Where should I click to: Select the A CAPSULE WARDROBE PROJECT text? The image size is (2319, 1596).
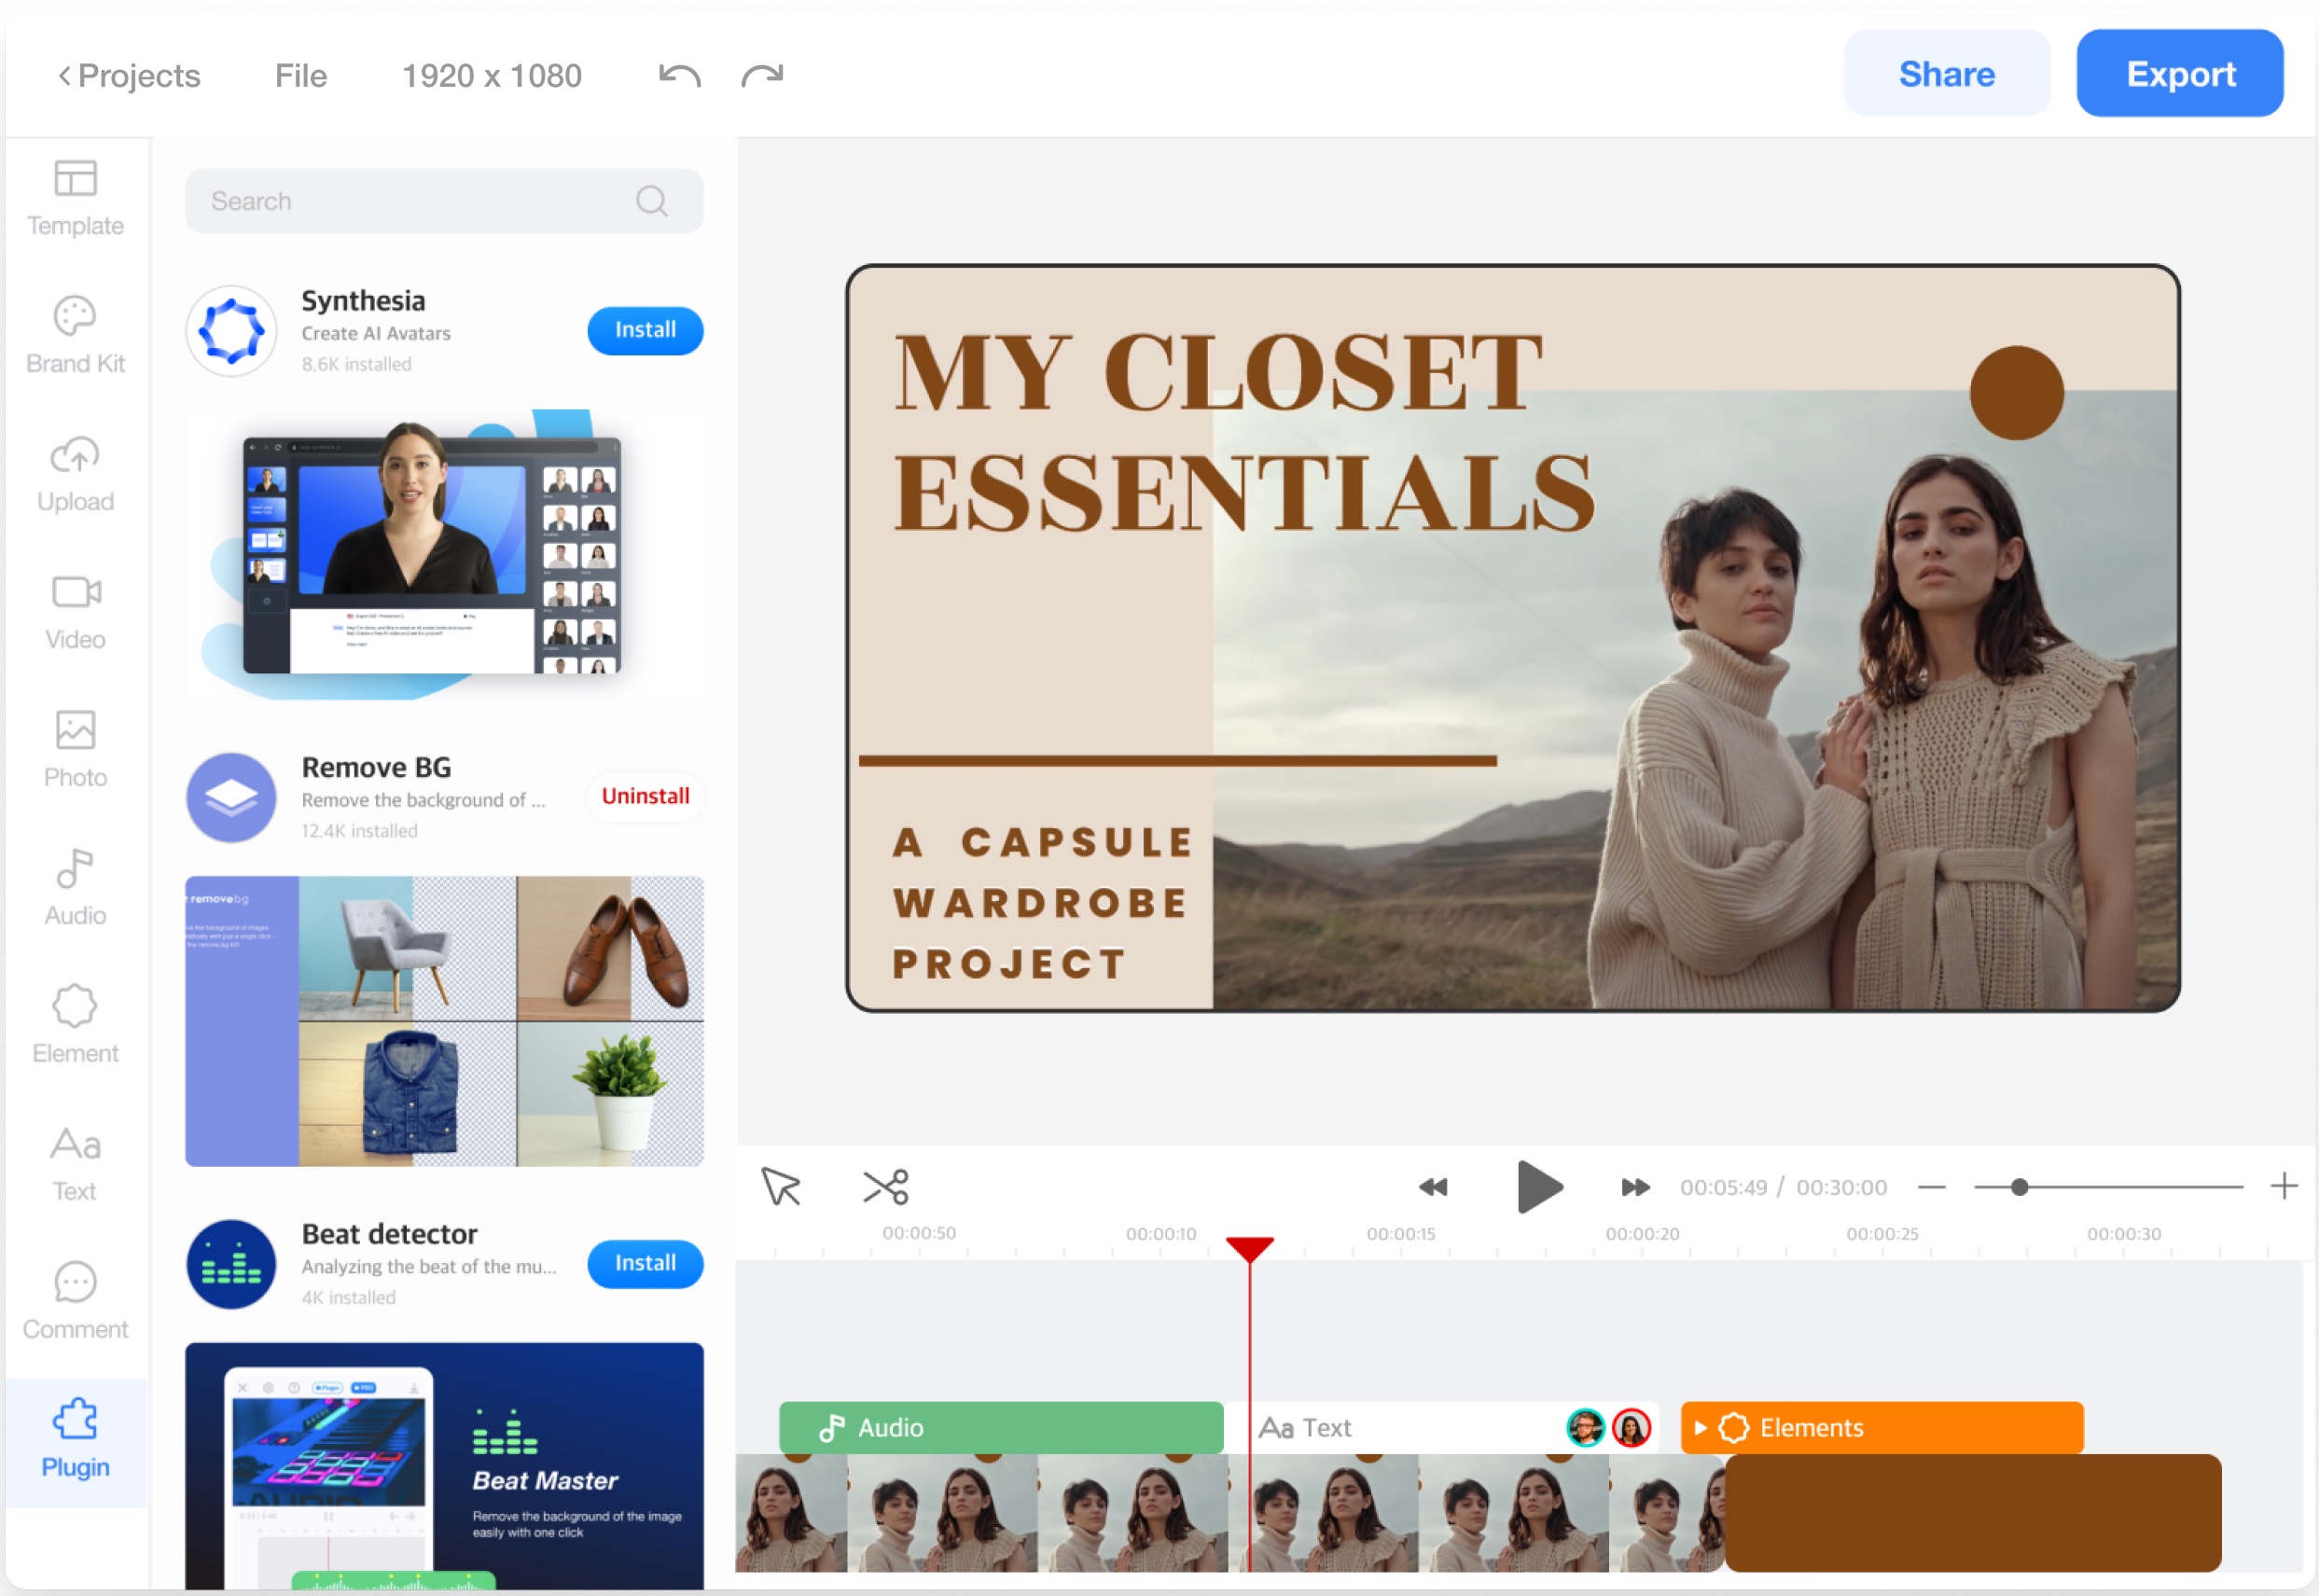point(1042,903)
